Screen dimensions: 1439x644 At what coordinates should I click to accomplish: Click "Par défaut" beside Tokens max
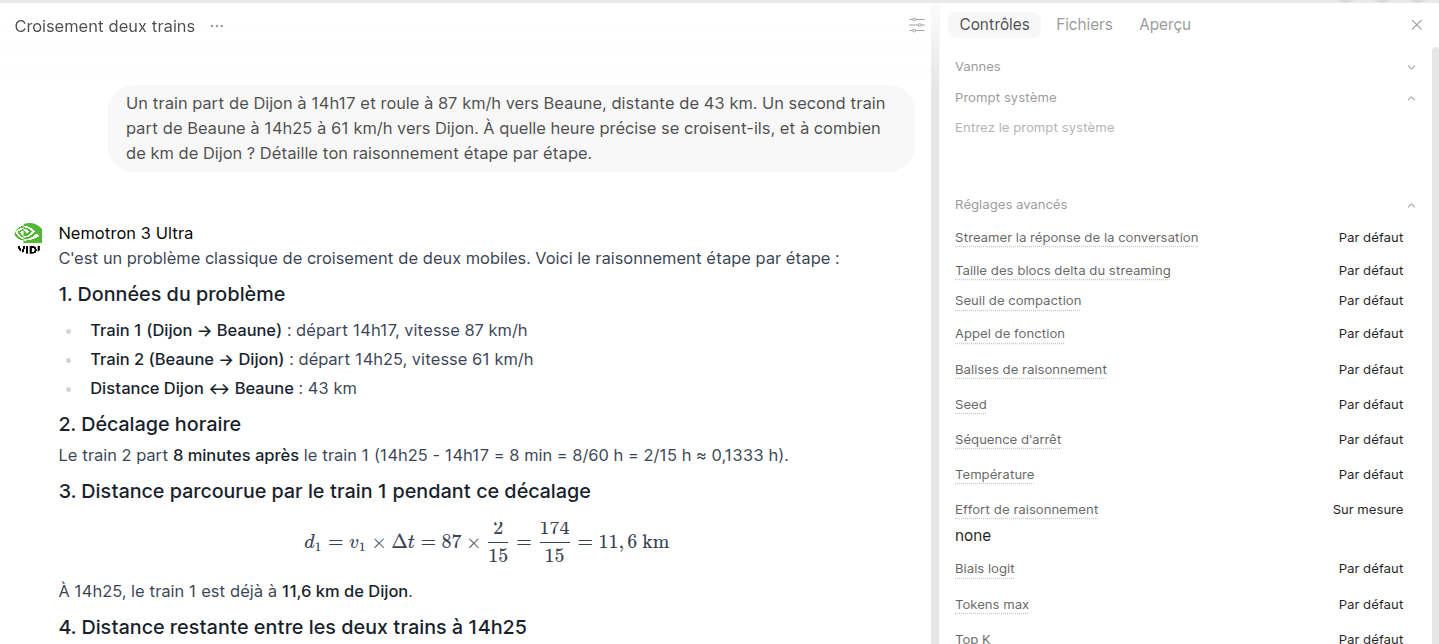(x=1371, y=605)
